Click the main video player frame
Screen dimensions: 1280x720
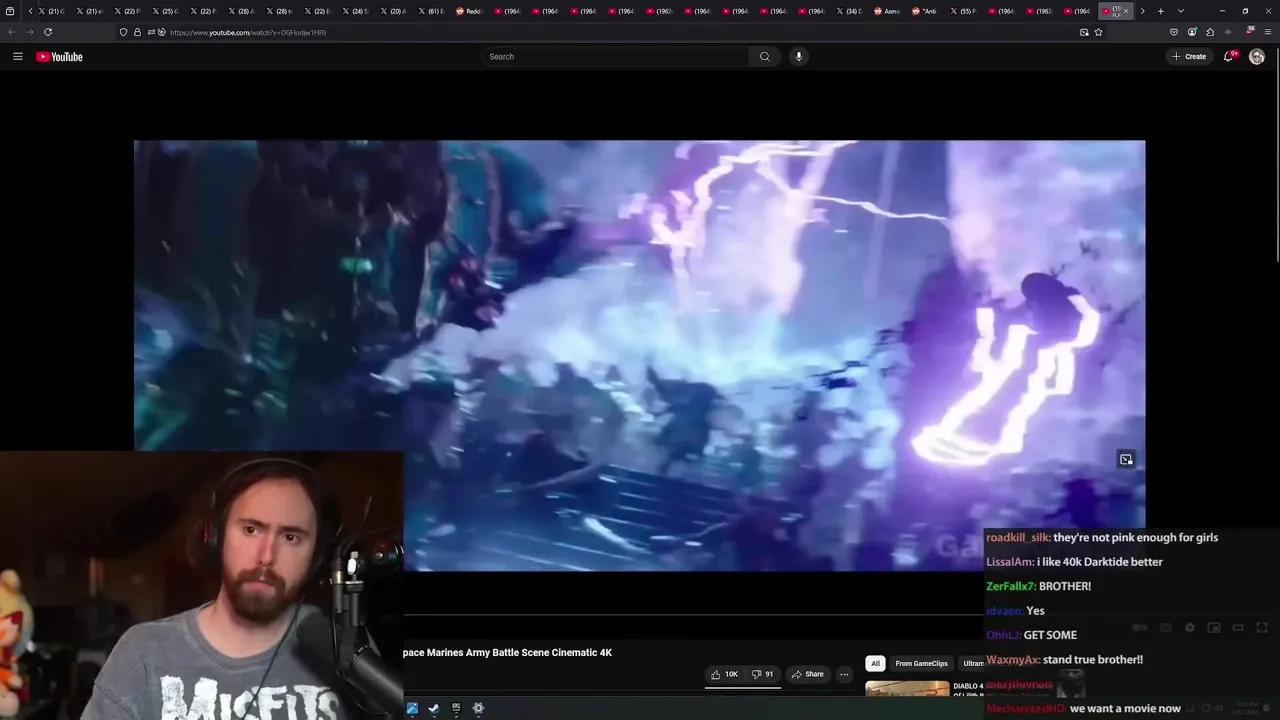[x=639, y=355]
